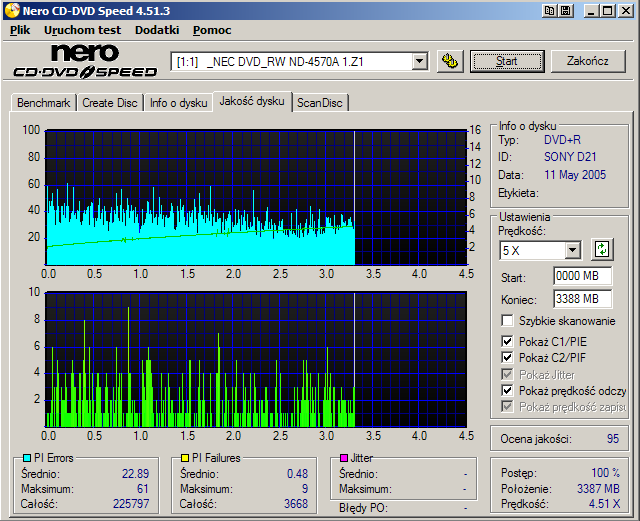Viewport: 640px width, 521px height.
Task: Click the PI Failures lower graph area
Action: (256, 360)
